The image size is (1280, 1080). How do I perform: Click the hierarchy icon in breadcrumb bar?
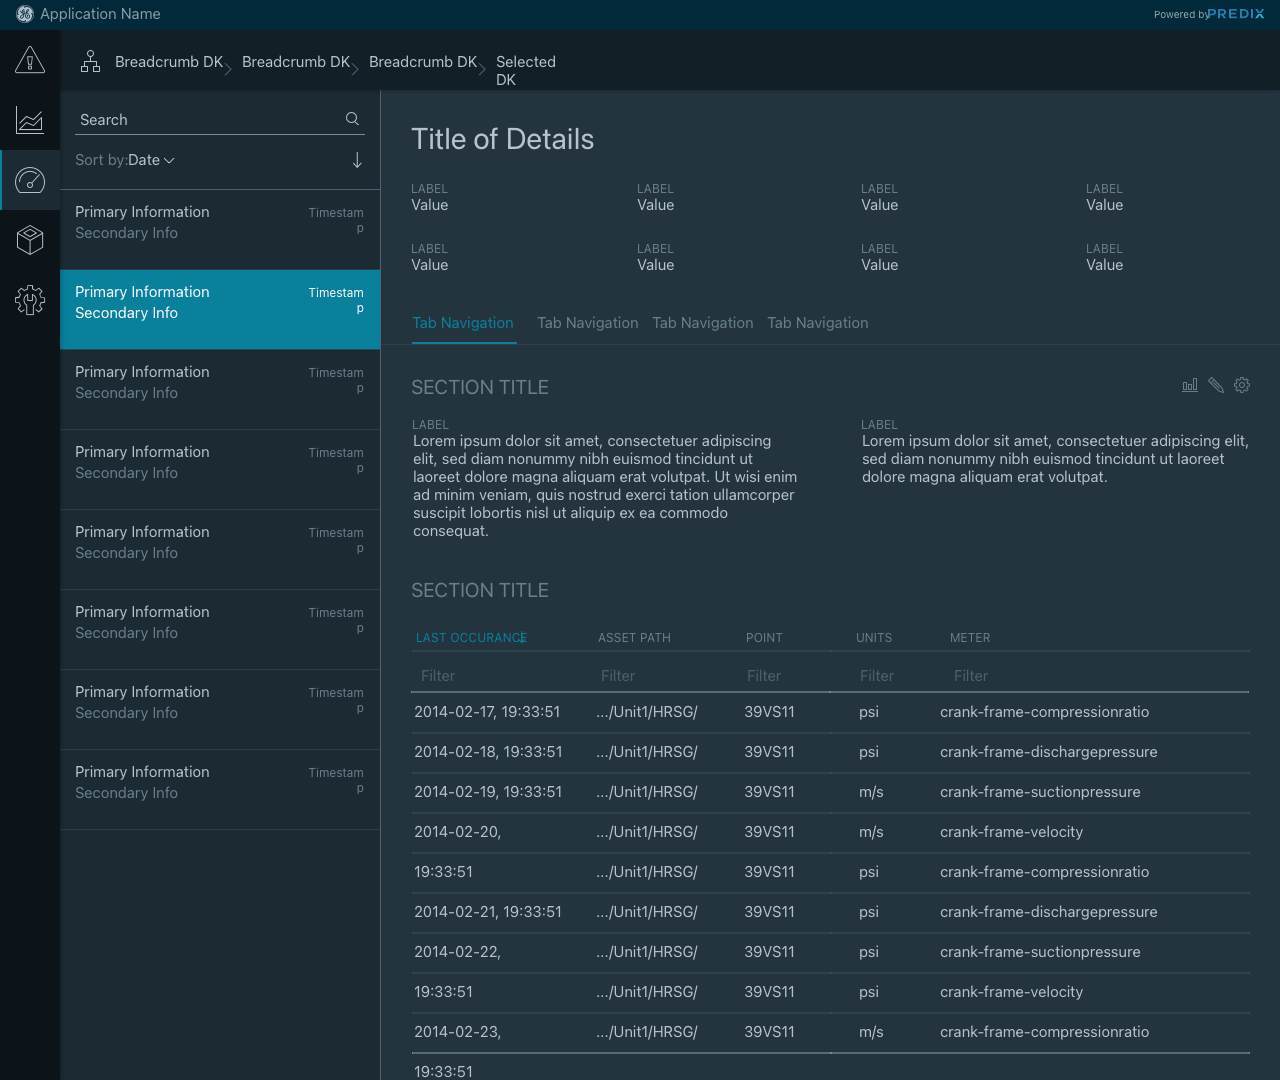91,62
